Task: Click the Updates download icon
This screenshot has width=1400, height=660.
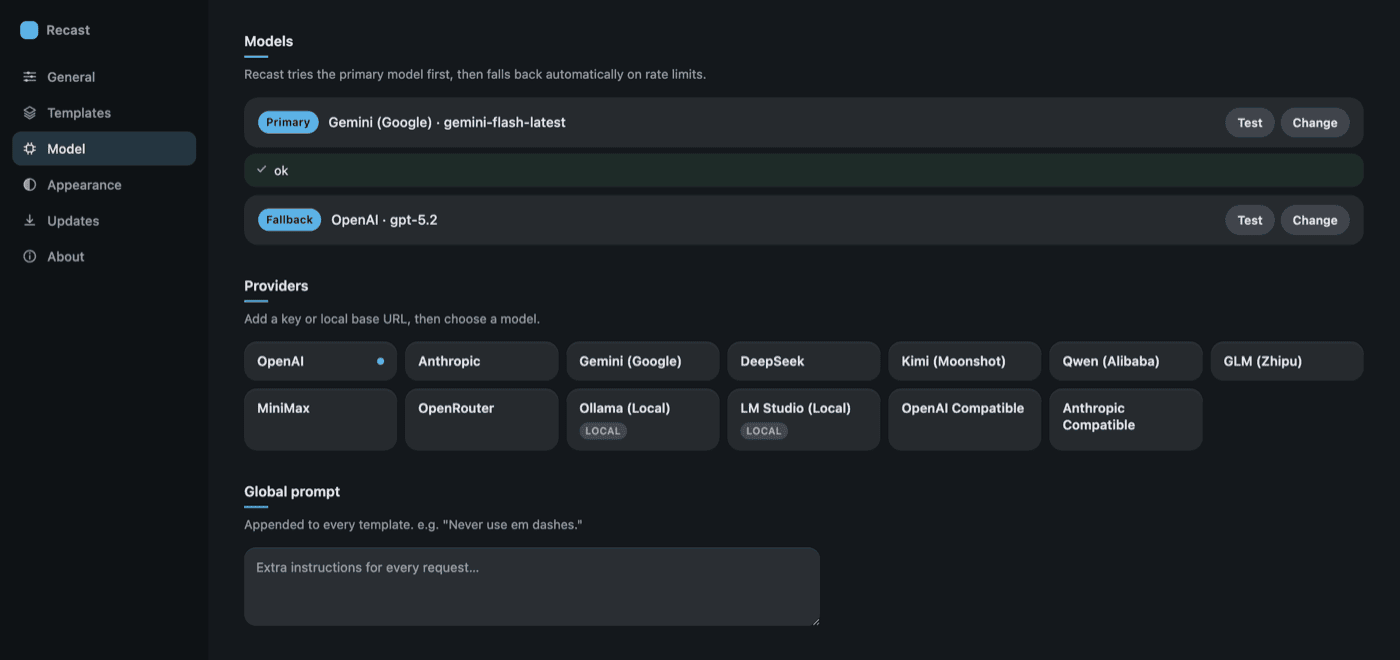Action: (30, 221)
